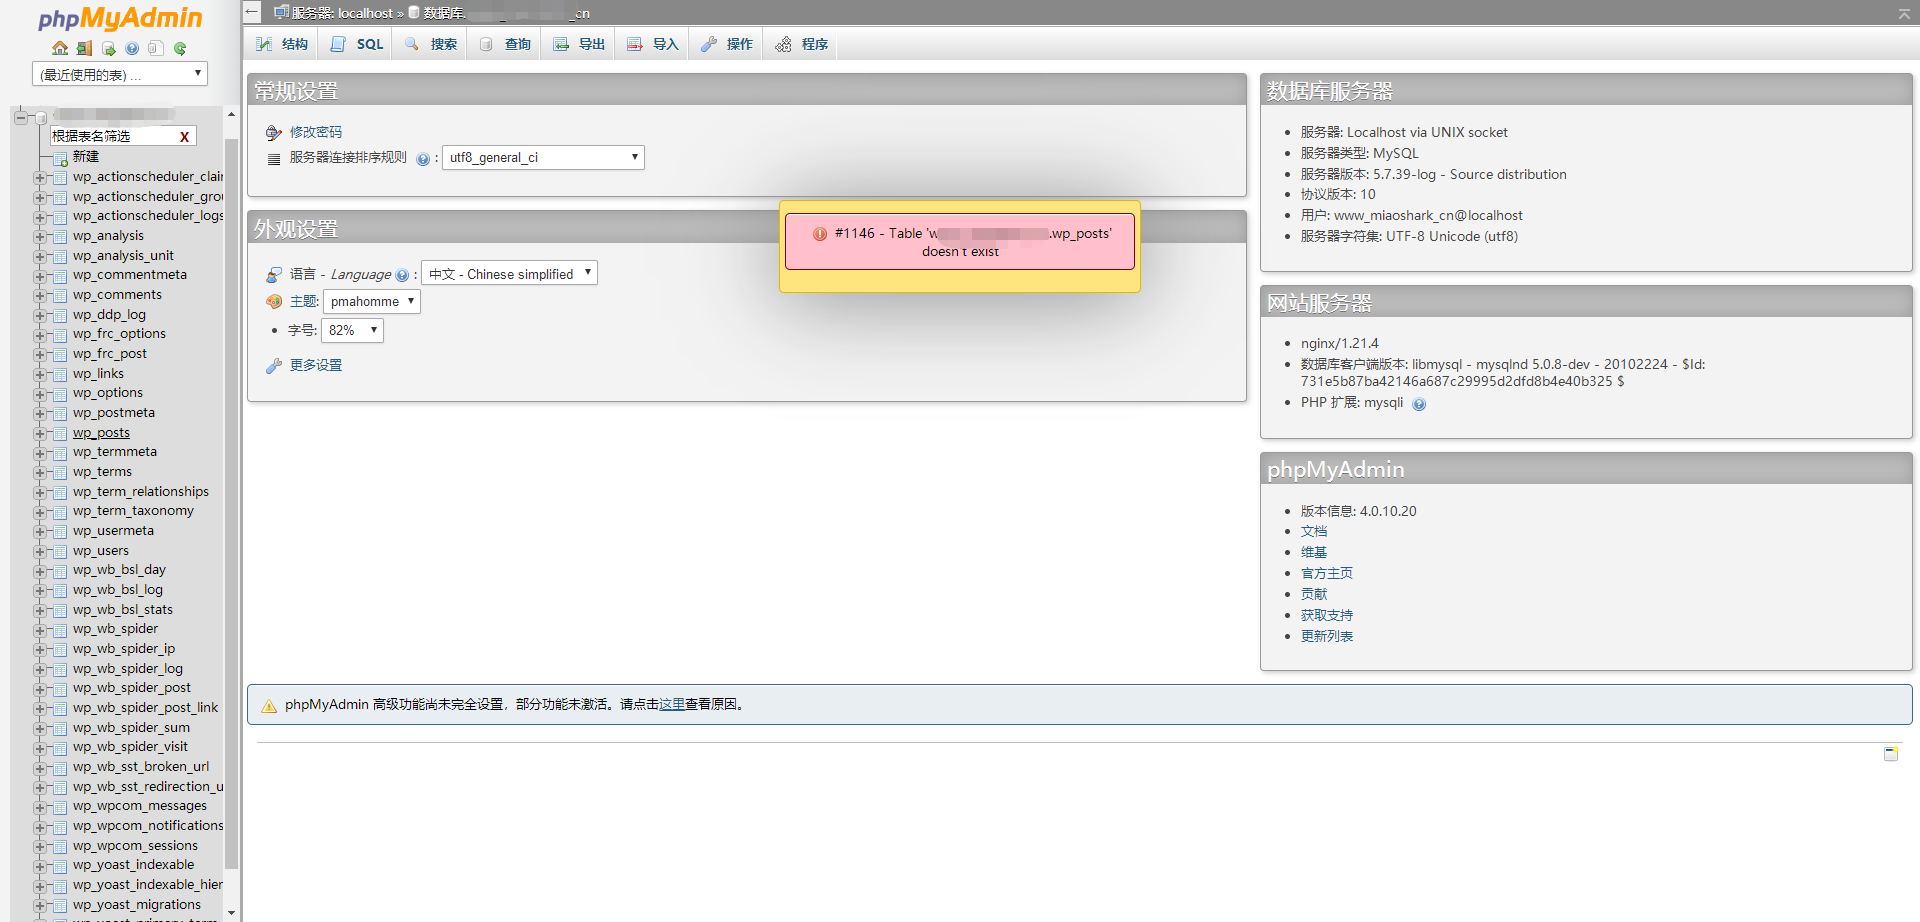Screen dimensions: 1920x922
Task: Click the collation help icon
Action: click(423, 159)
